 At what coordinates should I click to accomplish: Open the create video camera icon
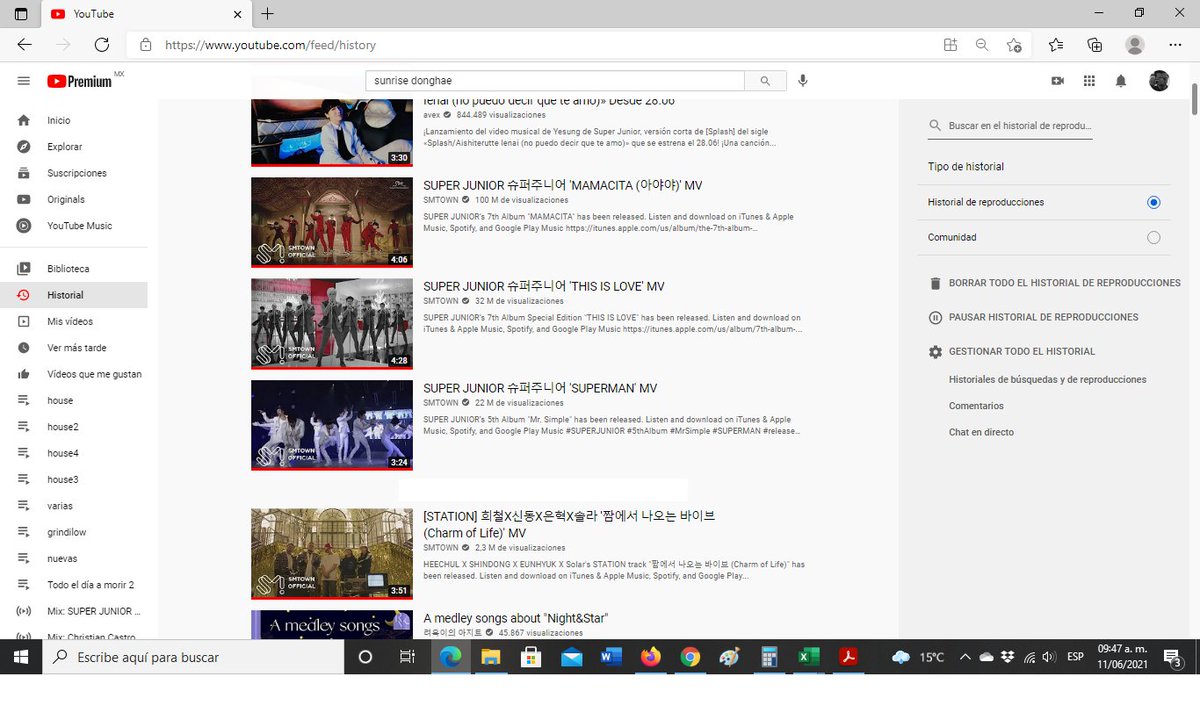pos(1057,81)
